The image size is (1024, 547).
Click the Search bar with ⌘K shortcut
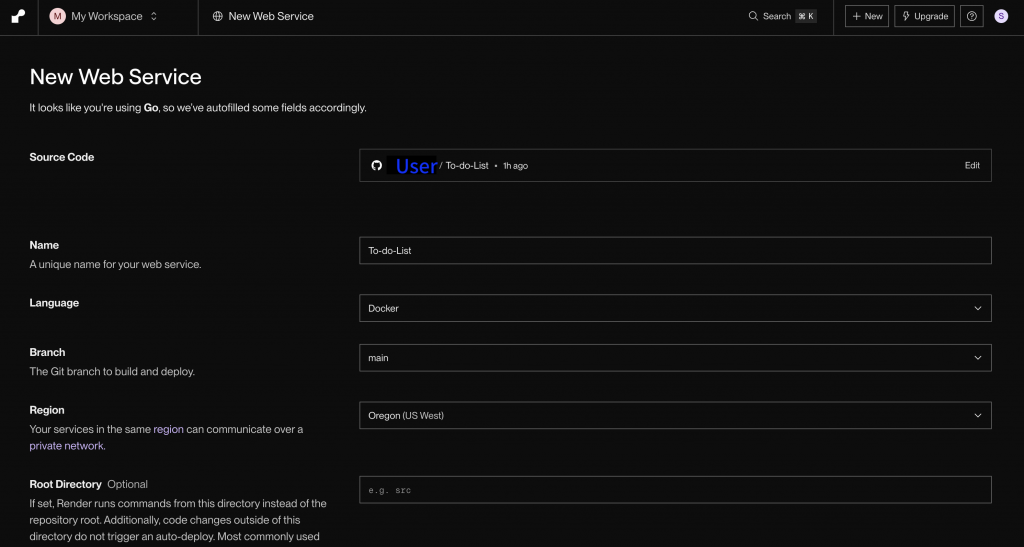(782, 16)
